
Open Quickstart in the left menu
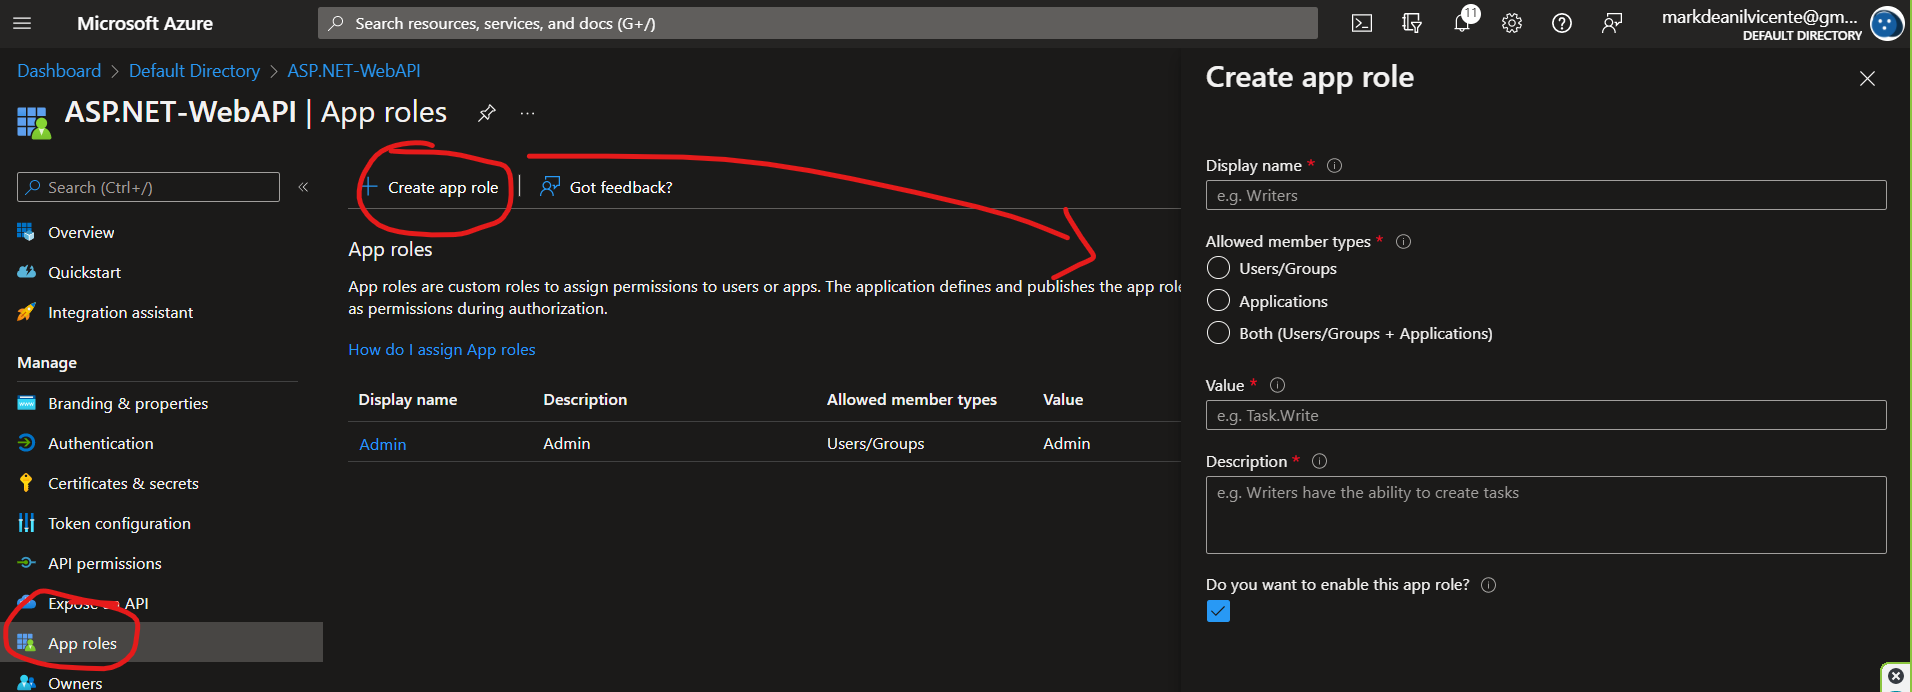tap(84, 272)
